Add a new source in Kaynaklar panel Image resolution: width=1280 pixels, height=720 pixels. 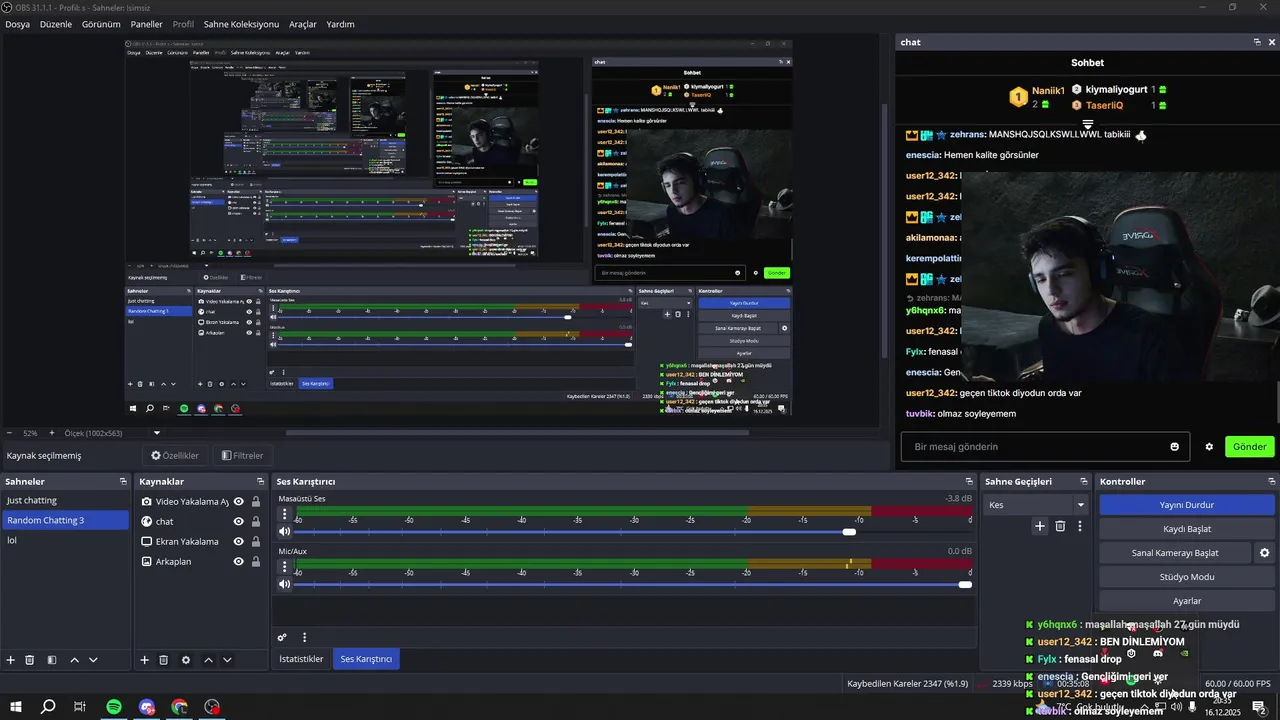pyautogui.click(x=144, y=660)
